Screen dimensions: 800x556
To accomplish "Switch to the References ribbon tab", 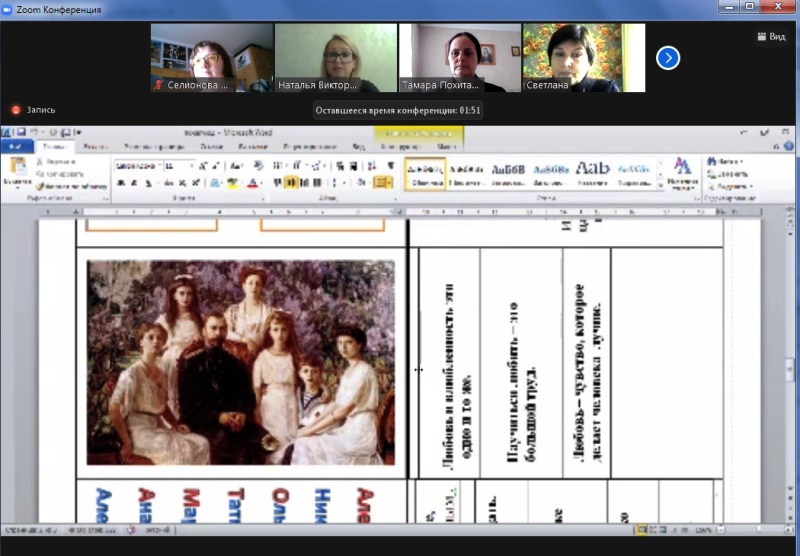I will coord(211,147).
